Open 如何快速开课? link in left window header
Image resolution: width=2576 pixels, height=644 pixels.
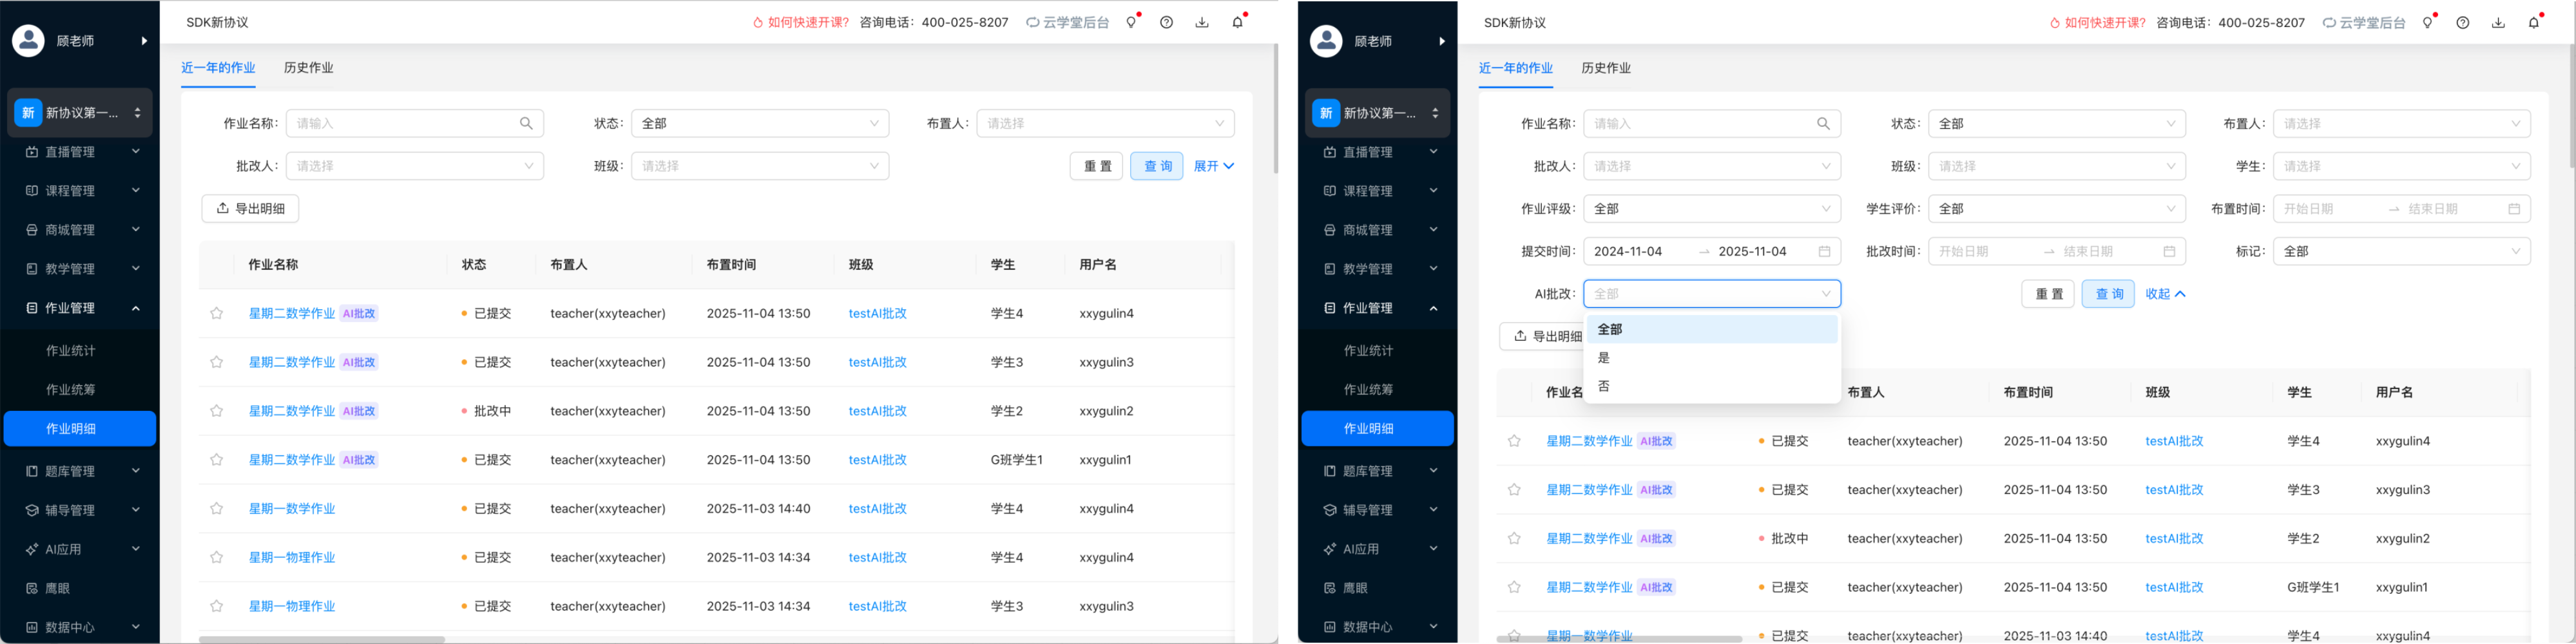tap(800, 23)
